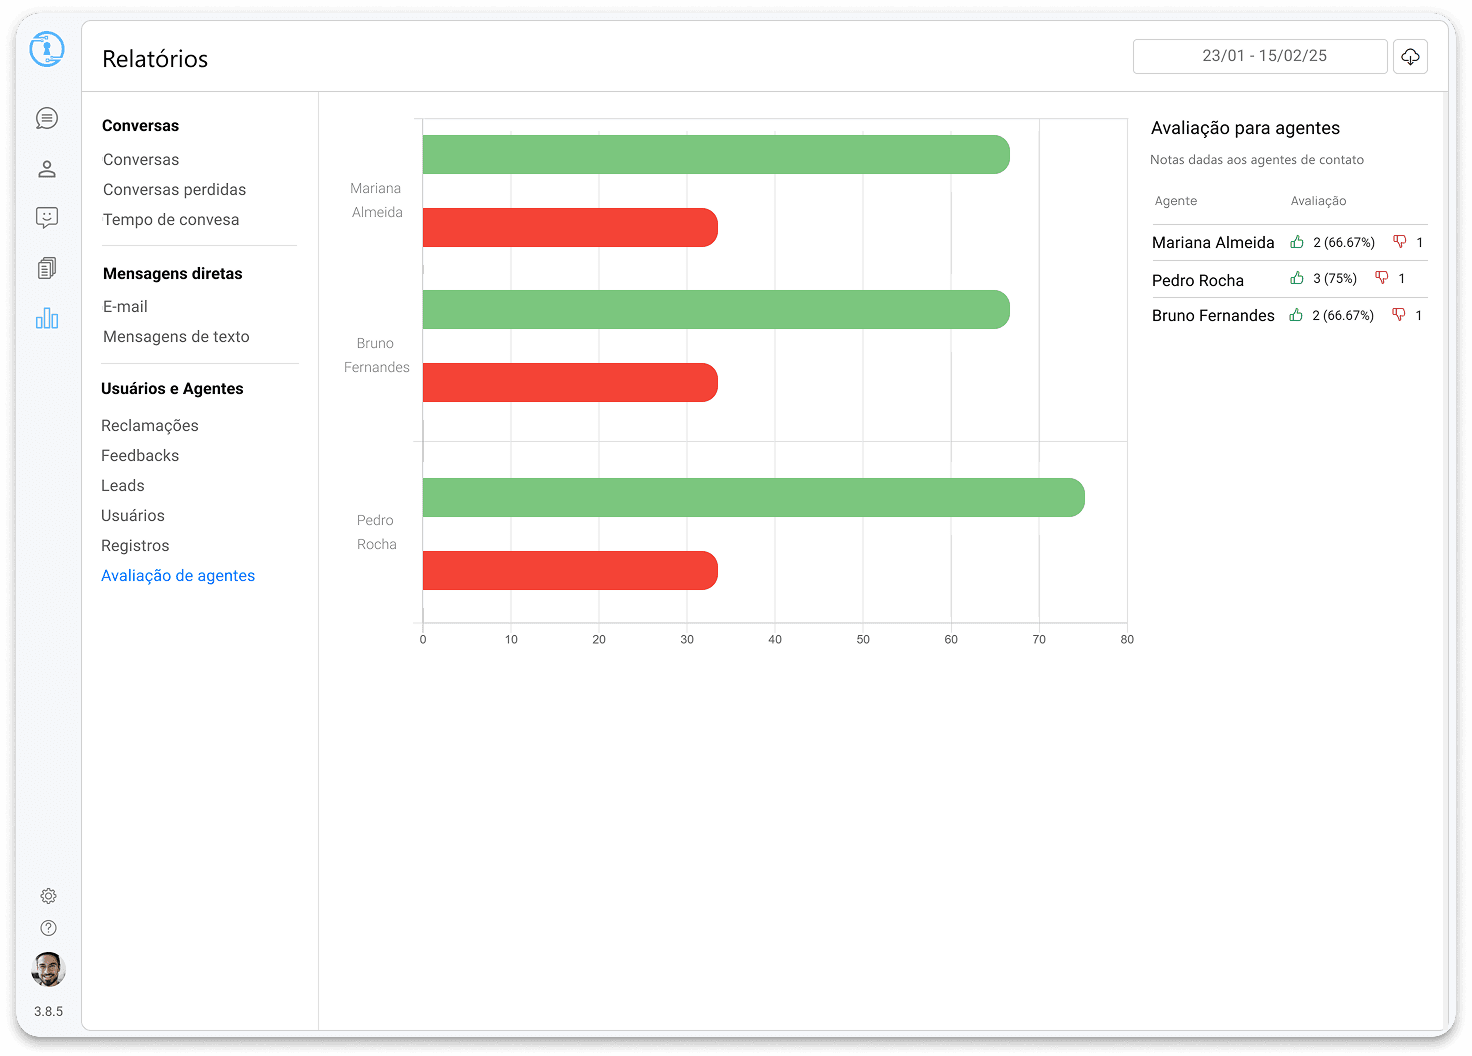Image resolution: width=1472 pixels, height=1056 pixels.
Task: Open Conversas perdidas report
Action: click(x=174, y=190)
